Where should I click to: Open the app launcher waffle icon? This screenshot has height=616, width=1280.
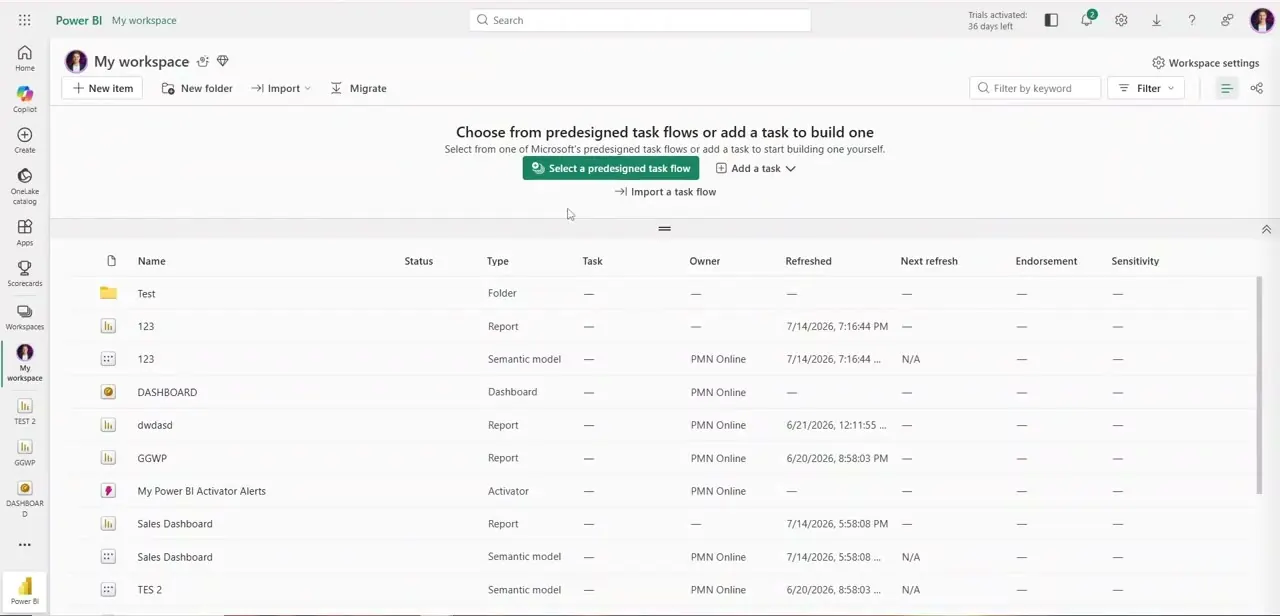[x=24, y=20]
